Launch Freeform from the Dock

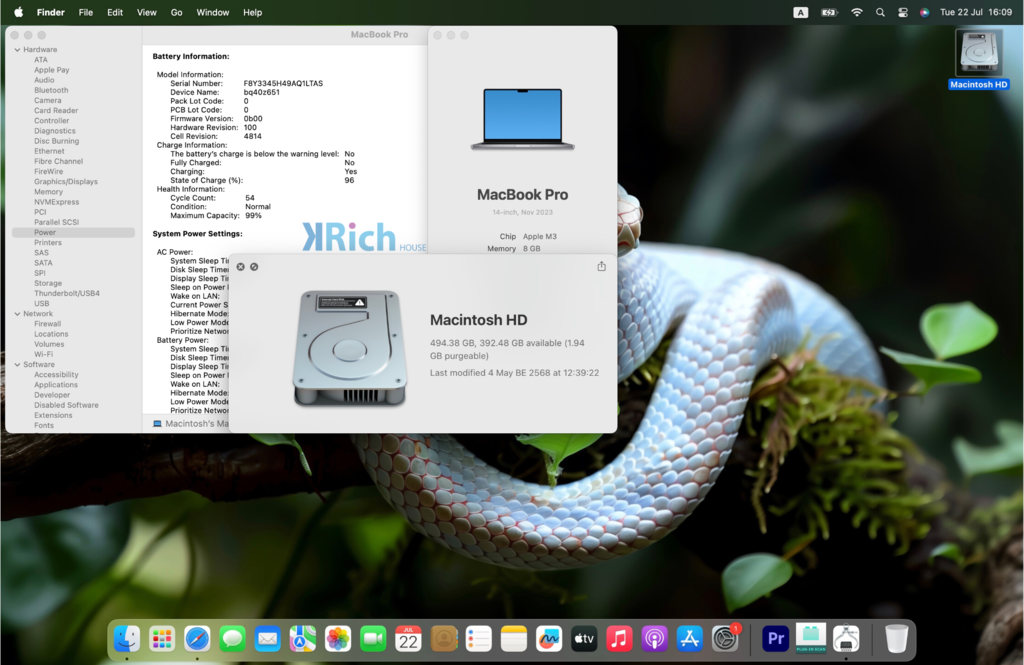pyautogui.click(x=549, y=638)
